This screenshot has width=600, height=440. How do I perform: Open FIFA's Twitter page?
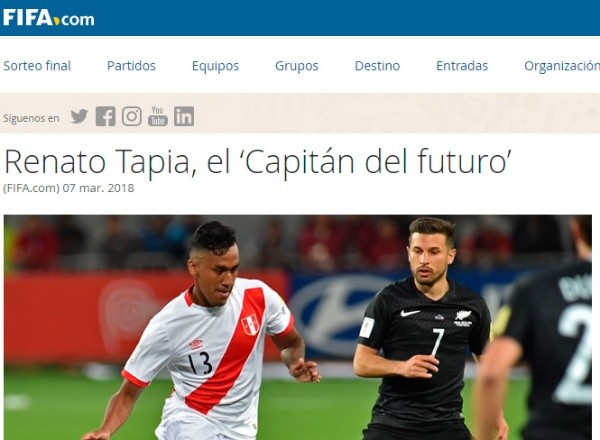point(79,116)
